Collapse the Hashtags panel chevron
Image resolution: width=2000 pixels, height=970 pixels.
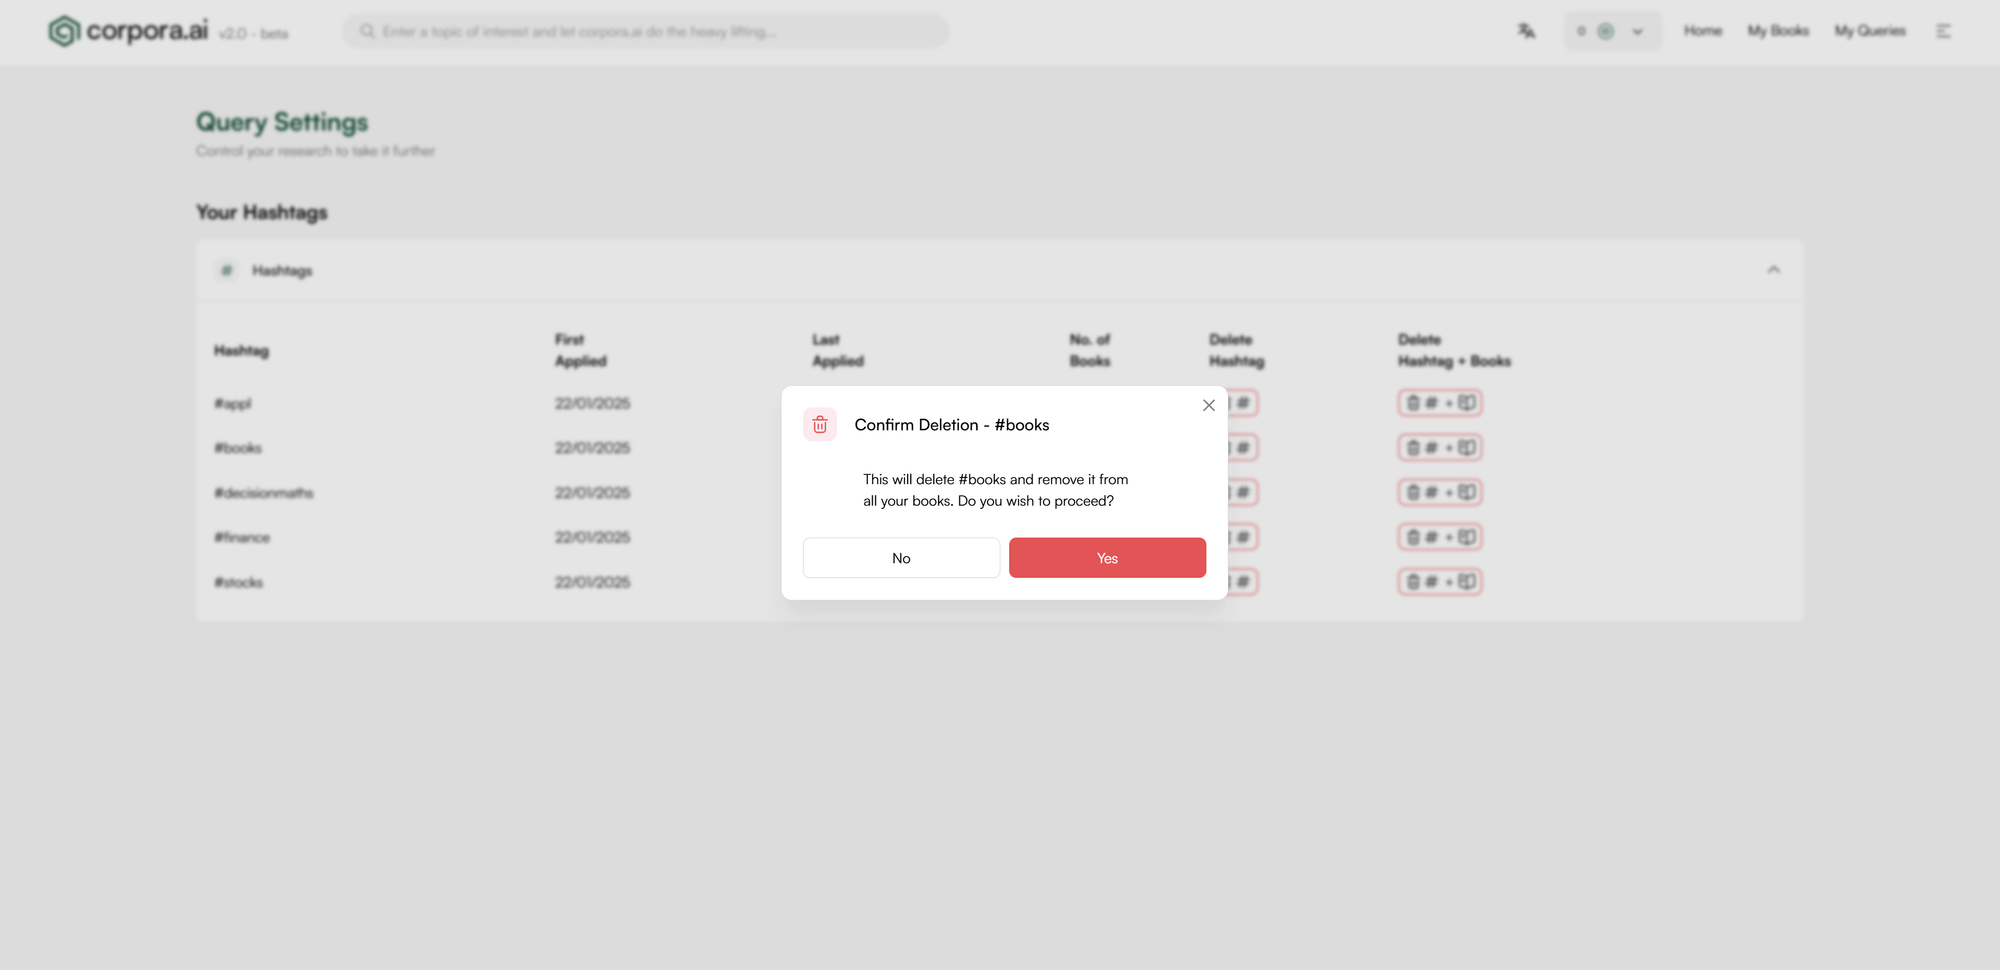(1773, 270)
